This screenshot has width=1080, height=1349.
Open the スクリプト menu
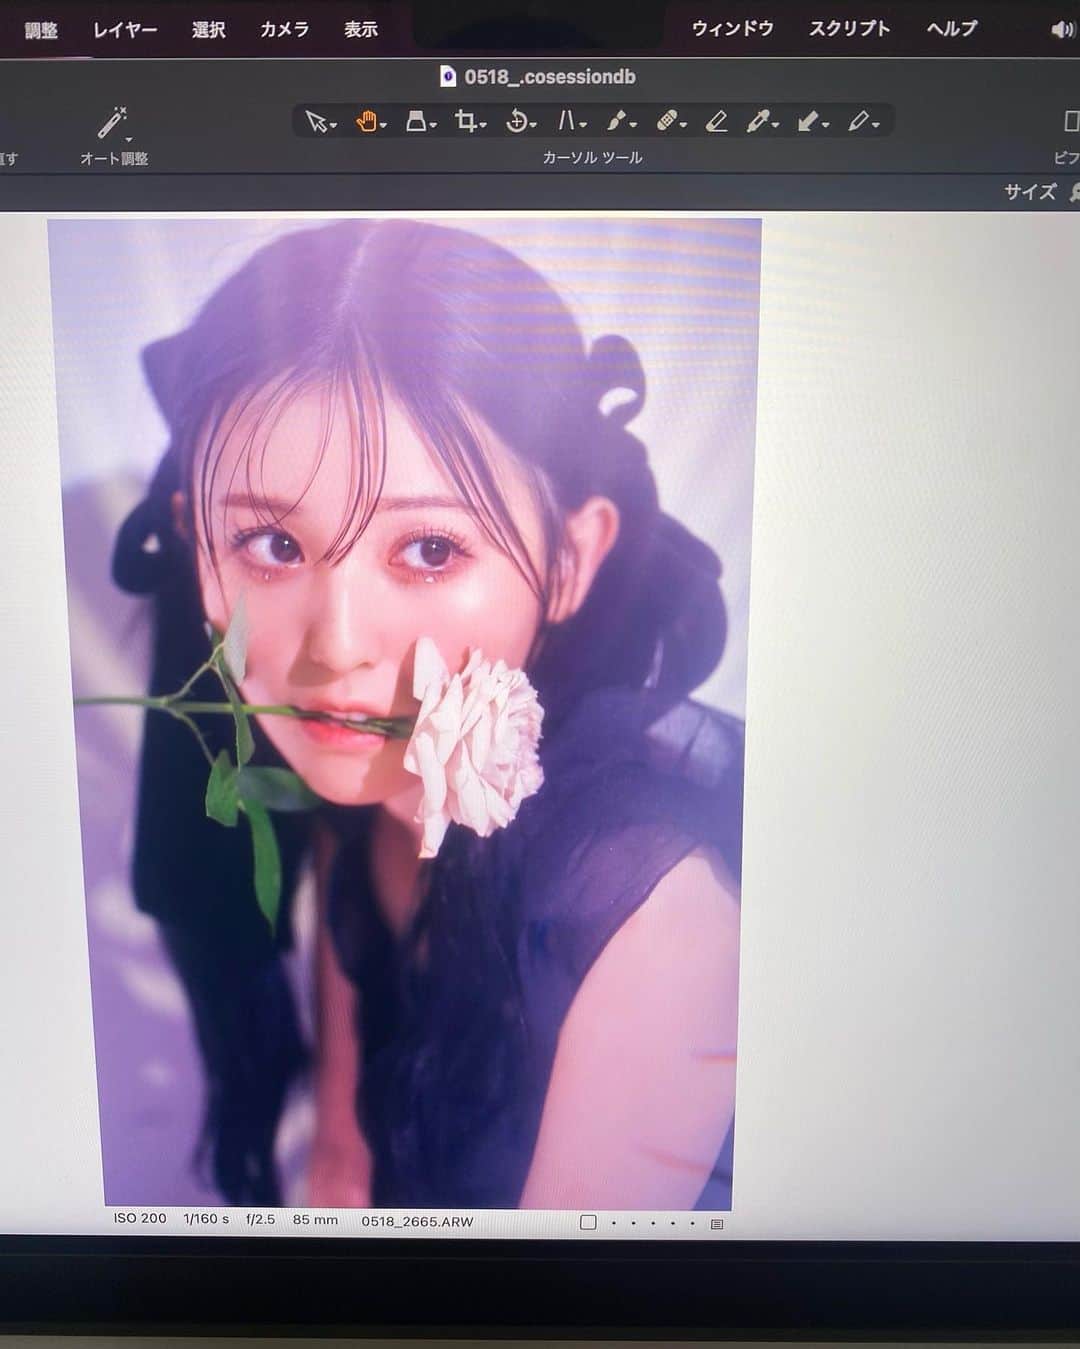click(850, 29)
